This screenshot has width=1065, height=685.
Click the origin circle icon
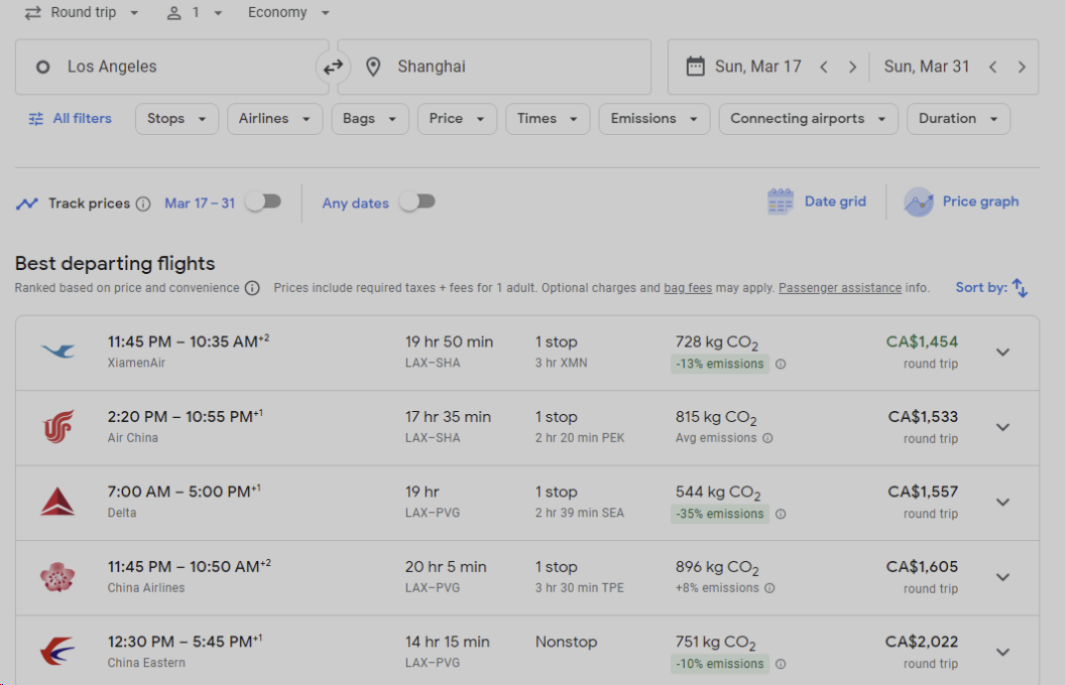[43, 67]
